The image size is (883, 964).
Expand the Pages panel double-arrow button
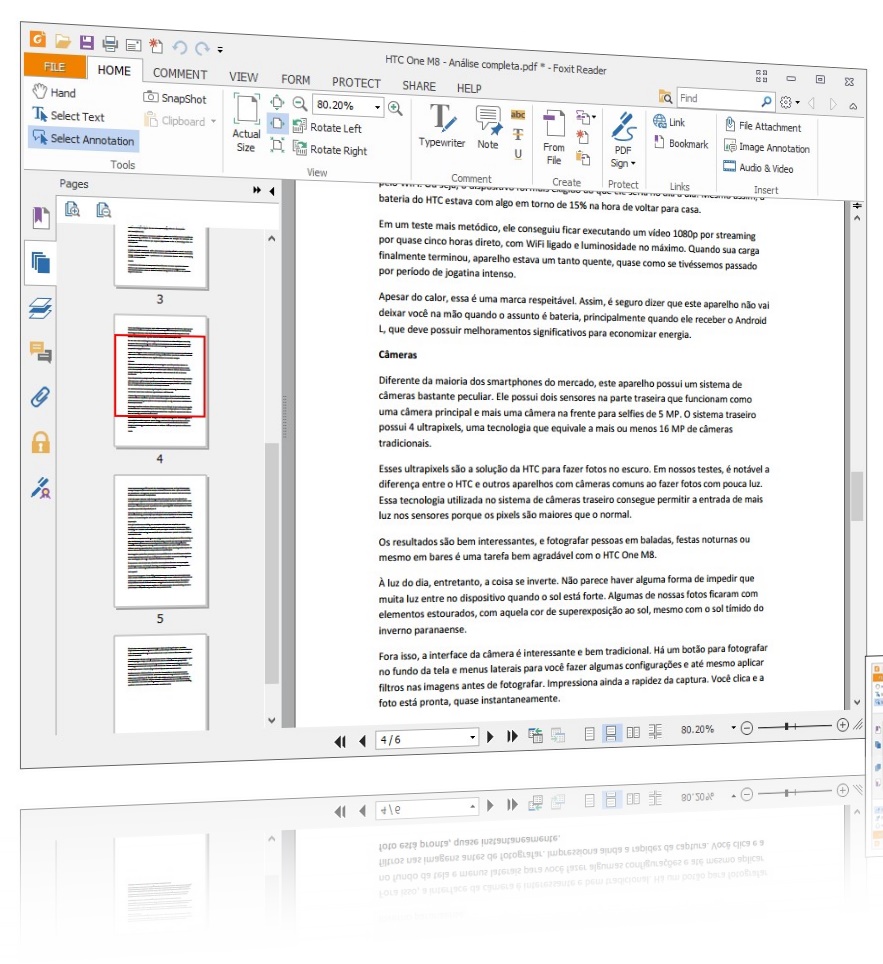click(256, 190)
